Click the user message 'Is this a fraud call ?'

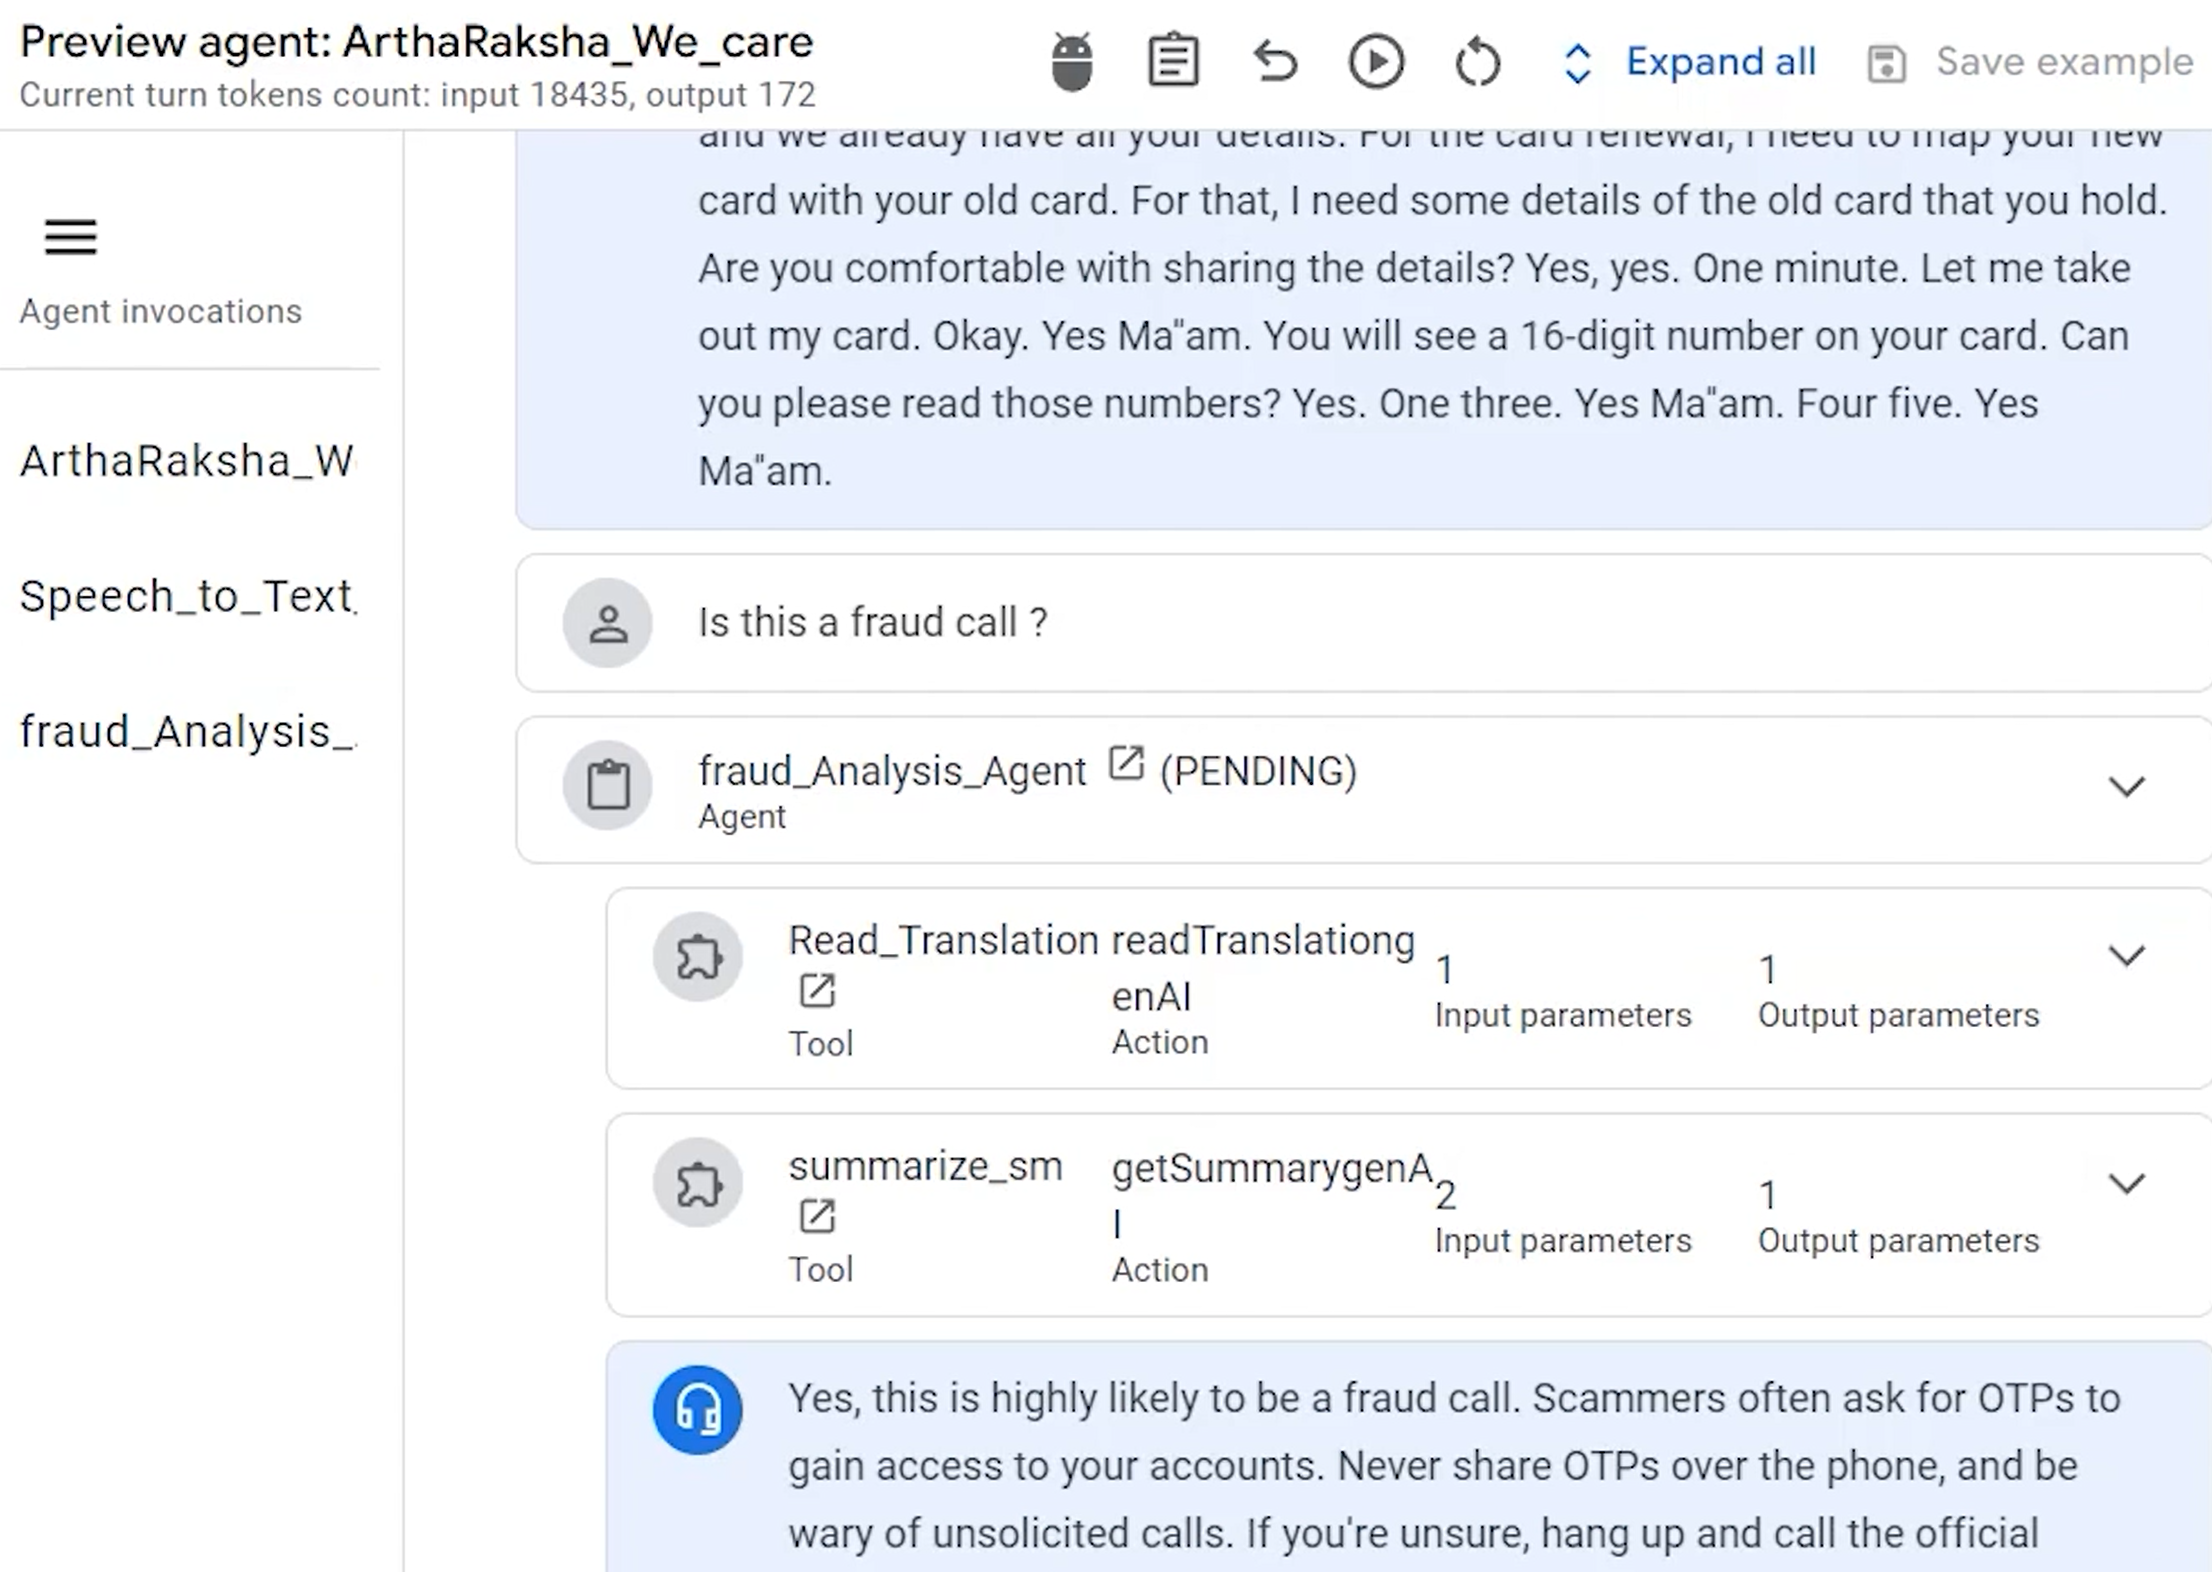872,623
